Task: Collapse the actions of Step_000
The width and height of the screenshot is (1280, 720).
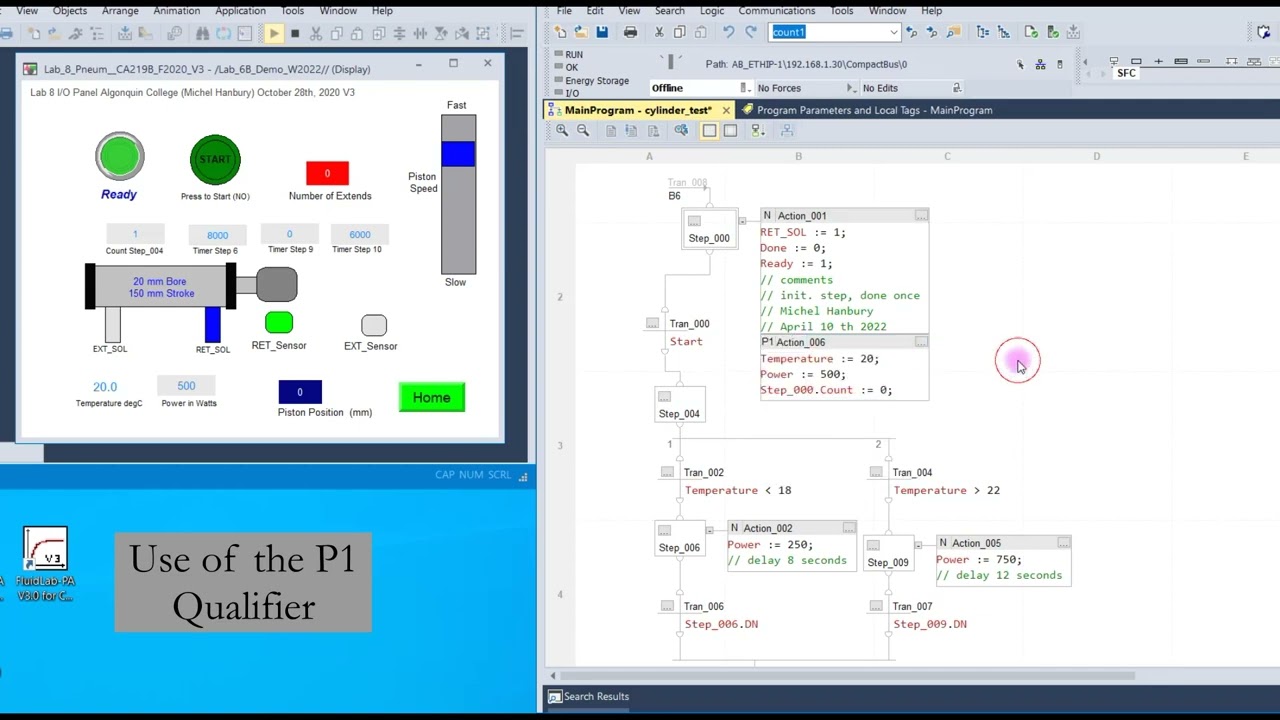Action: pyautogui.click(x=742, y=221)
